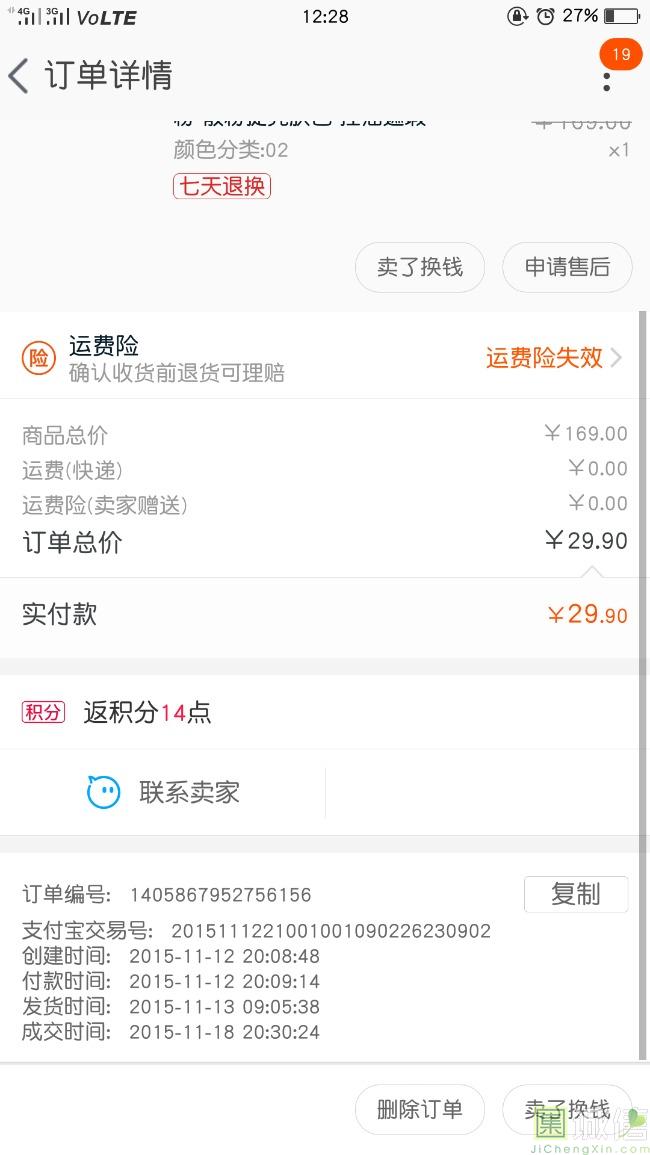Expand the 运费险失效 chevron arrow

click(x=616, y=358)
